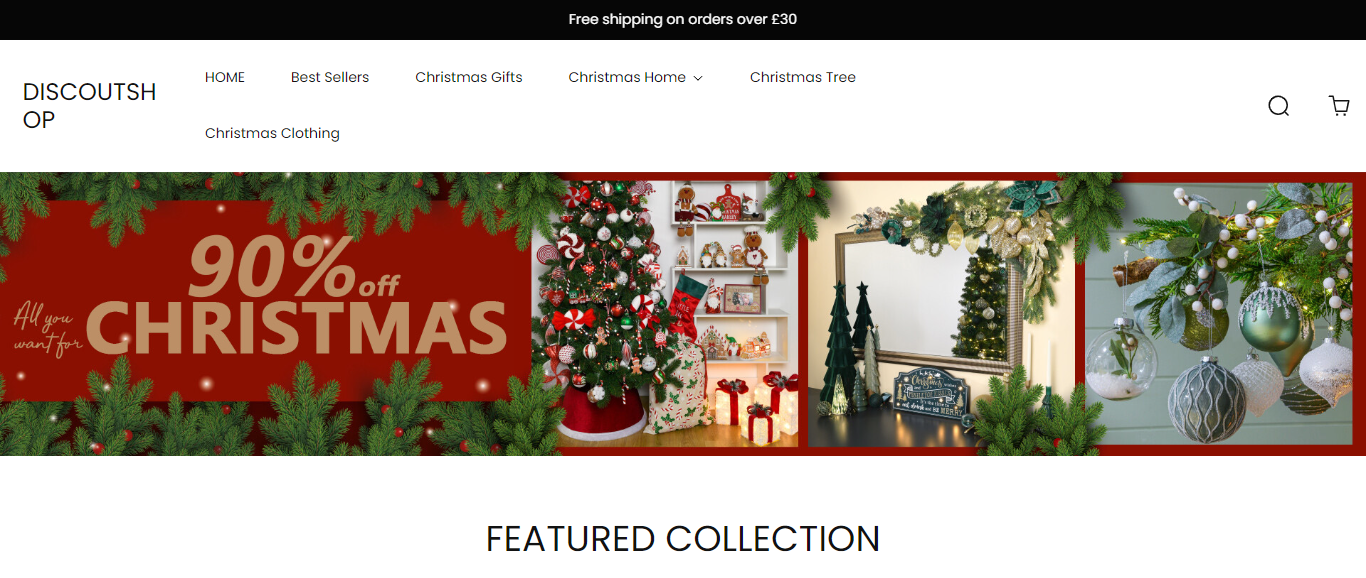Expand the Christmas Home chevron arrow
The width and height of the screenshot is (1366, 578).
698,78
